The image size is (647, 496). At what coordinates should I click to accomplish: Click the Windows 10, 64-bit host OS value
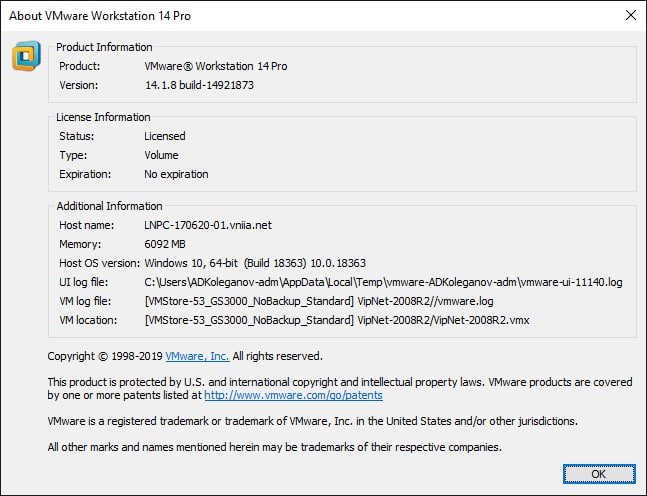255,263
